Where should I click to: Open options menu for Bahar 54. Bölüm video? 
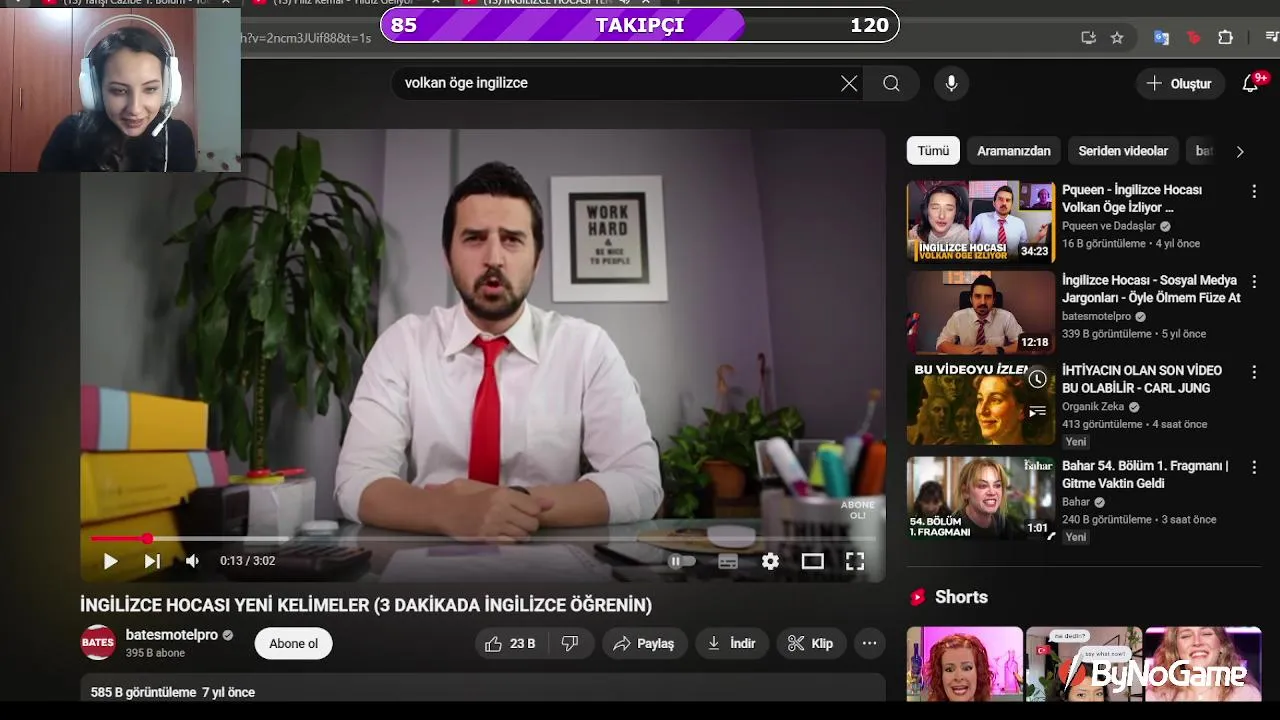pos(1254,467)
